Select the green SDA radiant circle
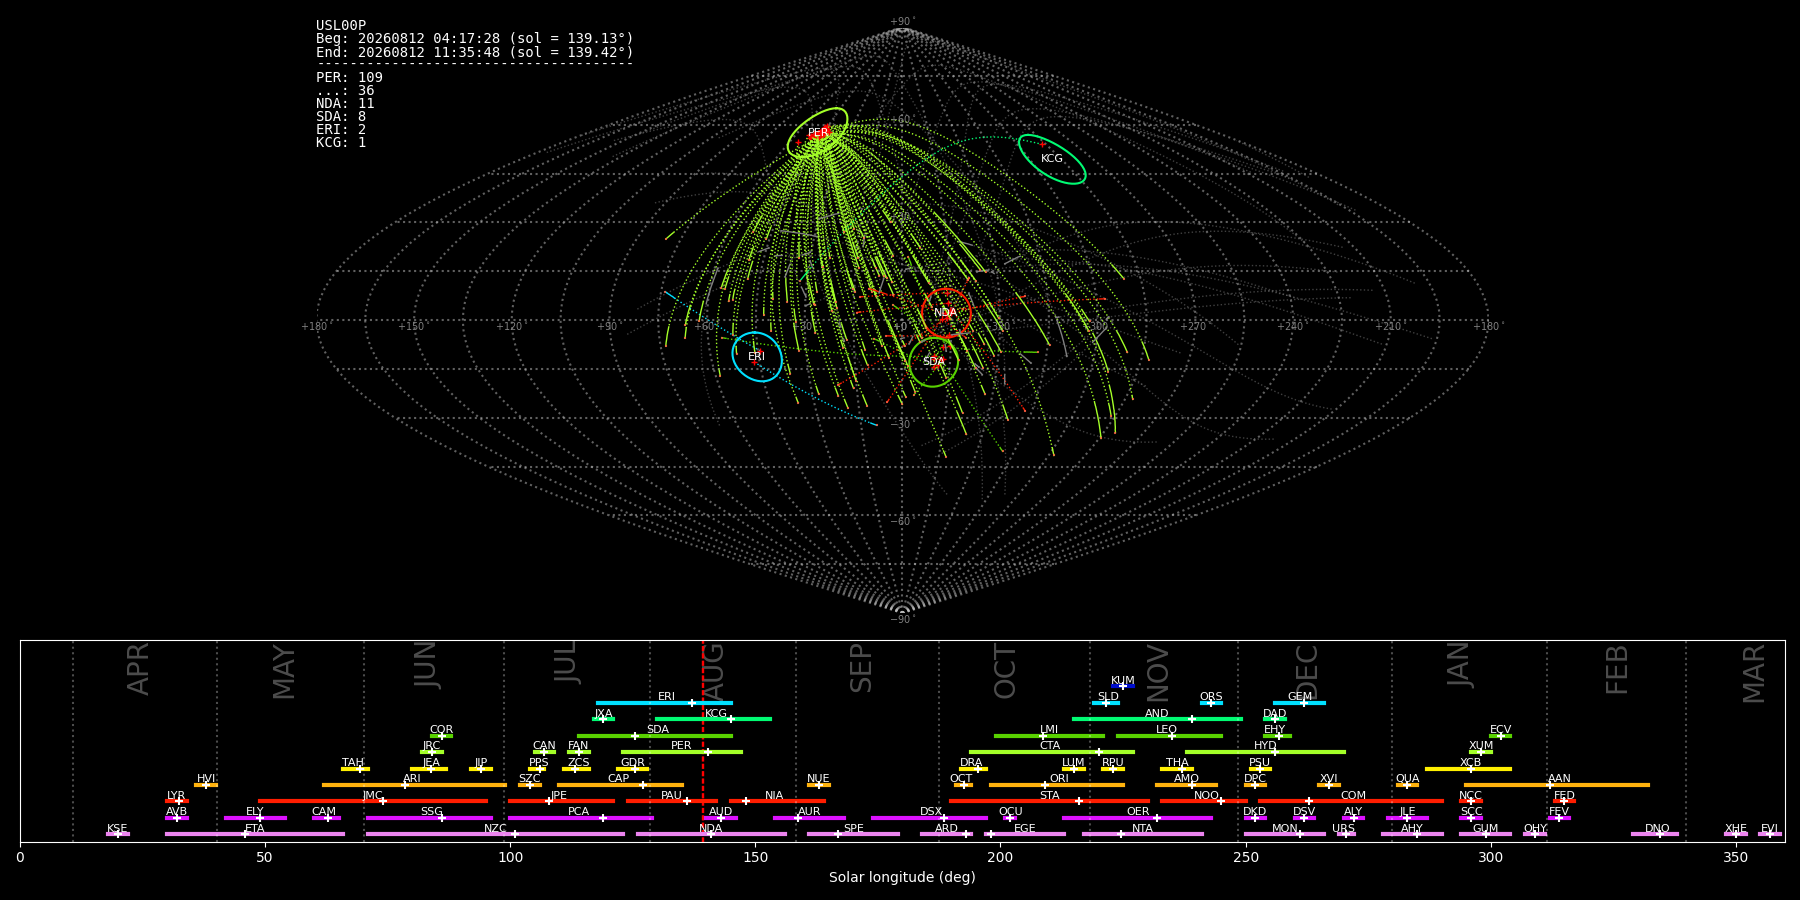 [934, 362]
